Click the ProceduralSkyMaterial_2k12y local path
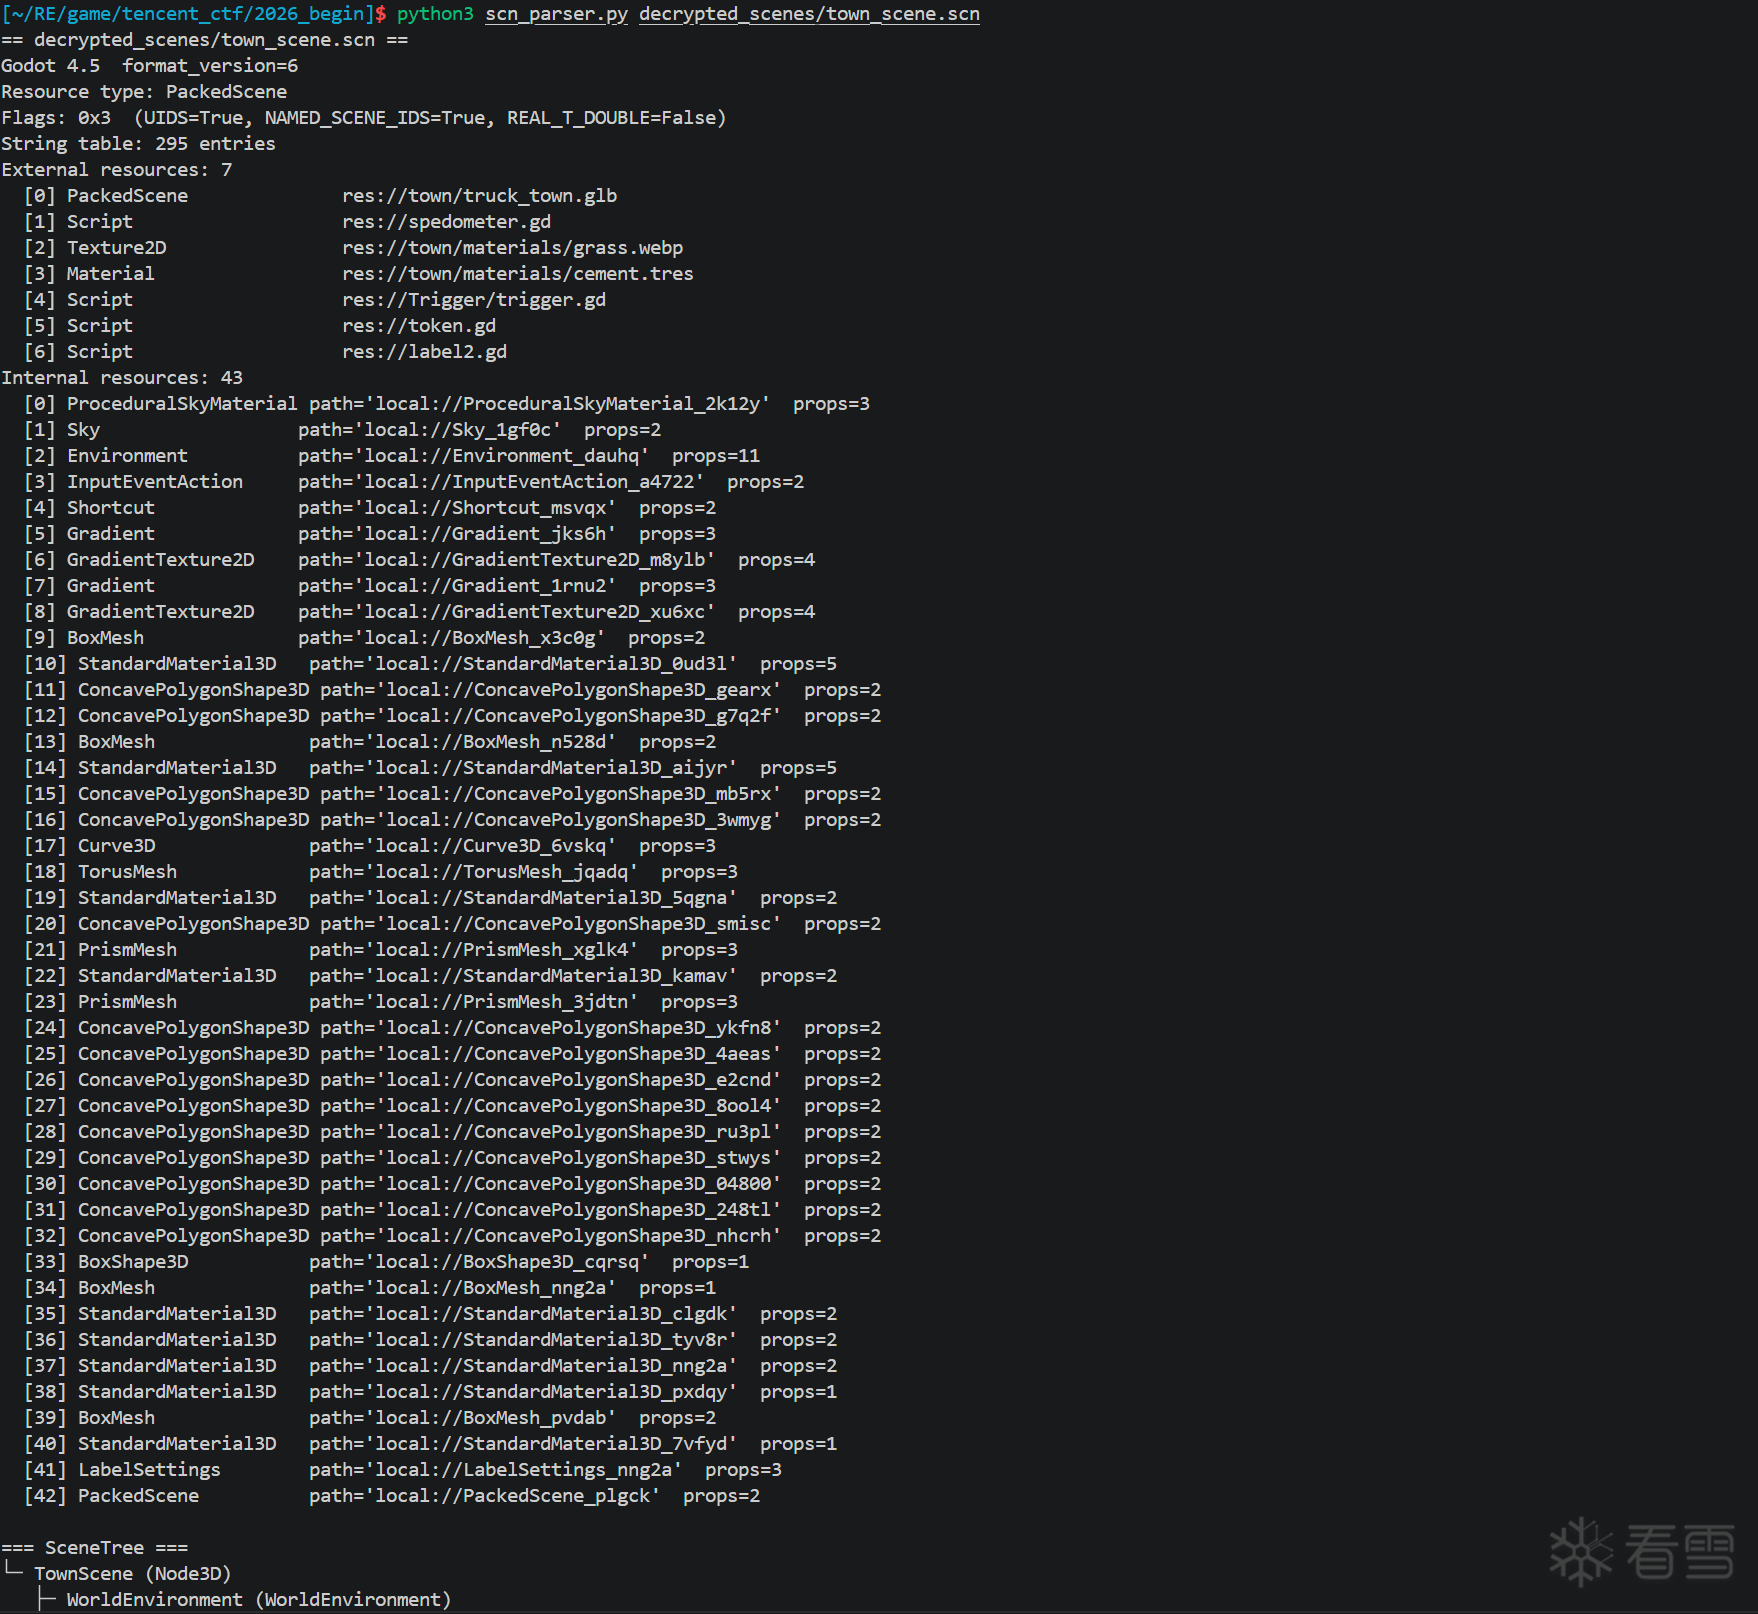 point(539,404)
